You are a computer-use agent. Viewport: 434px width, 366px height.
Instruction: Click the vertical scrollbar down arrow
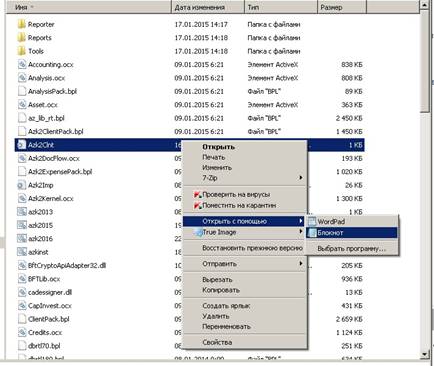(425, 355)
